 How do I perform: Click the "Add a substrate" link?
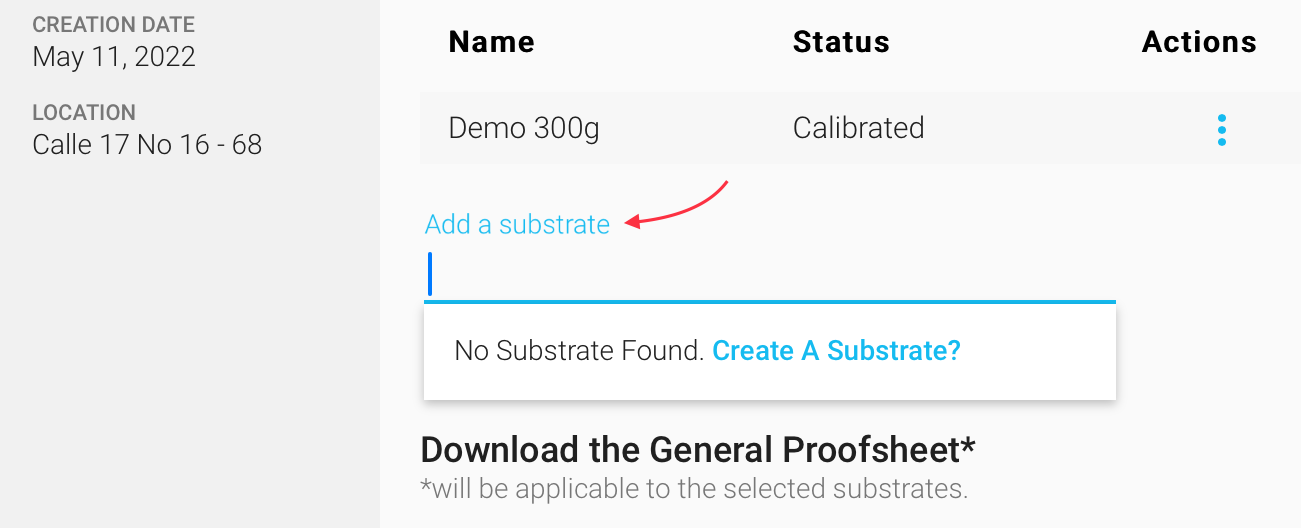[x=517, y=224]
